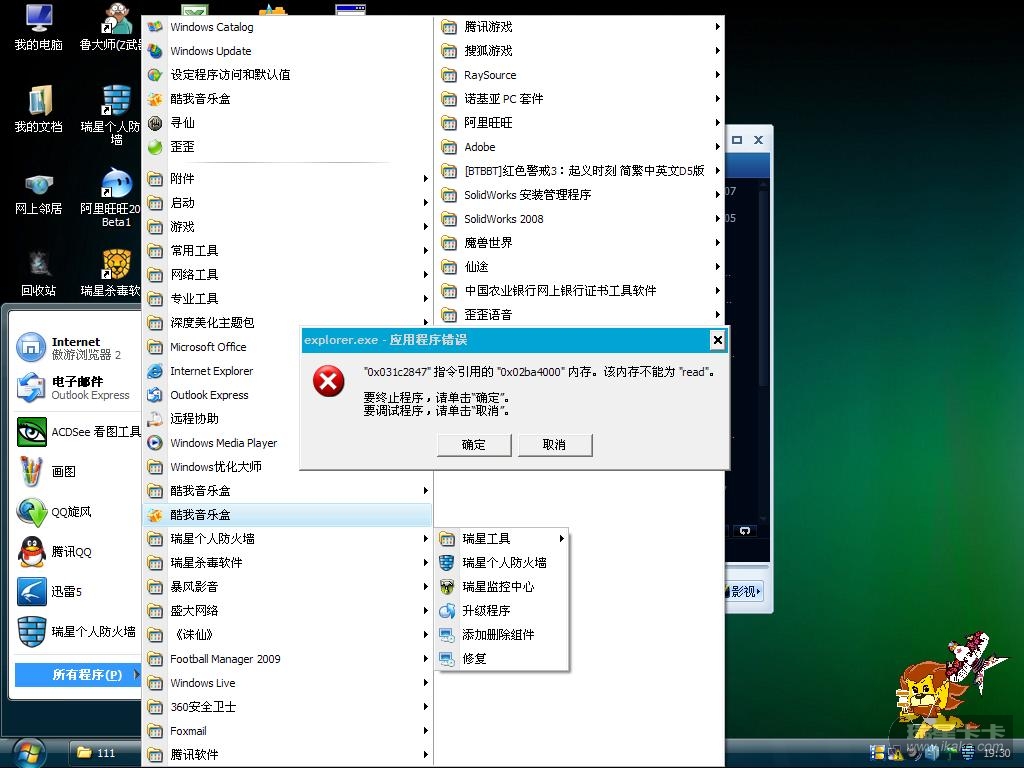
Task: Open 回收站 desktop icon
Action: pos(39,274)
